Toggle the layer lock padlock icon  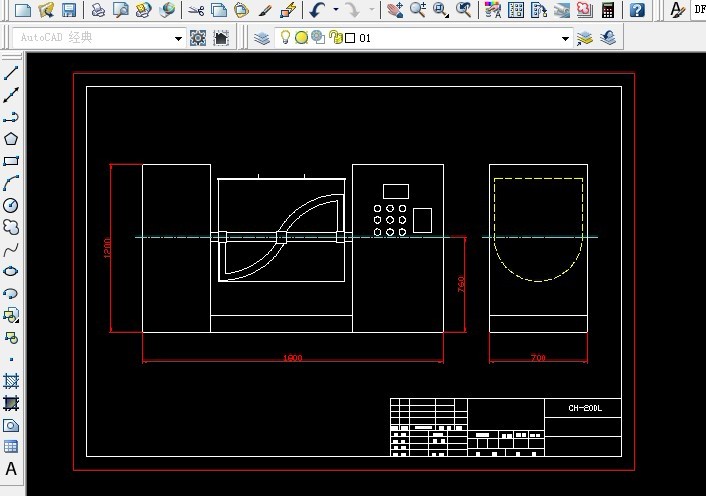[x=335, y=38]
